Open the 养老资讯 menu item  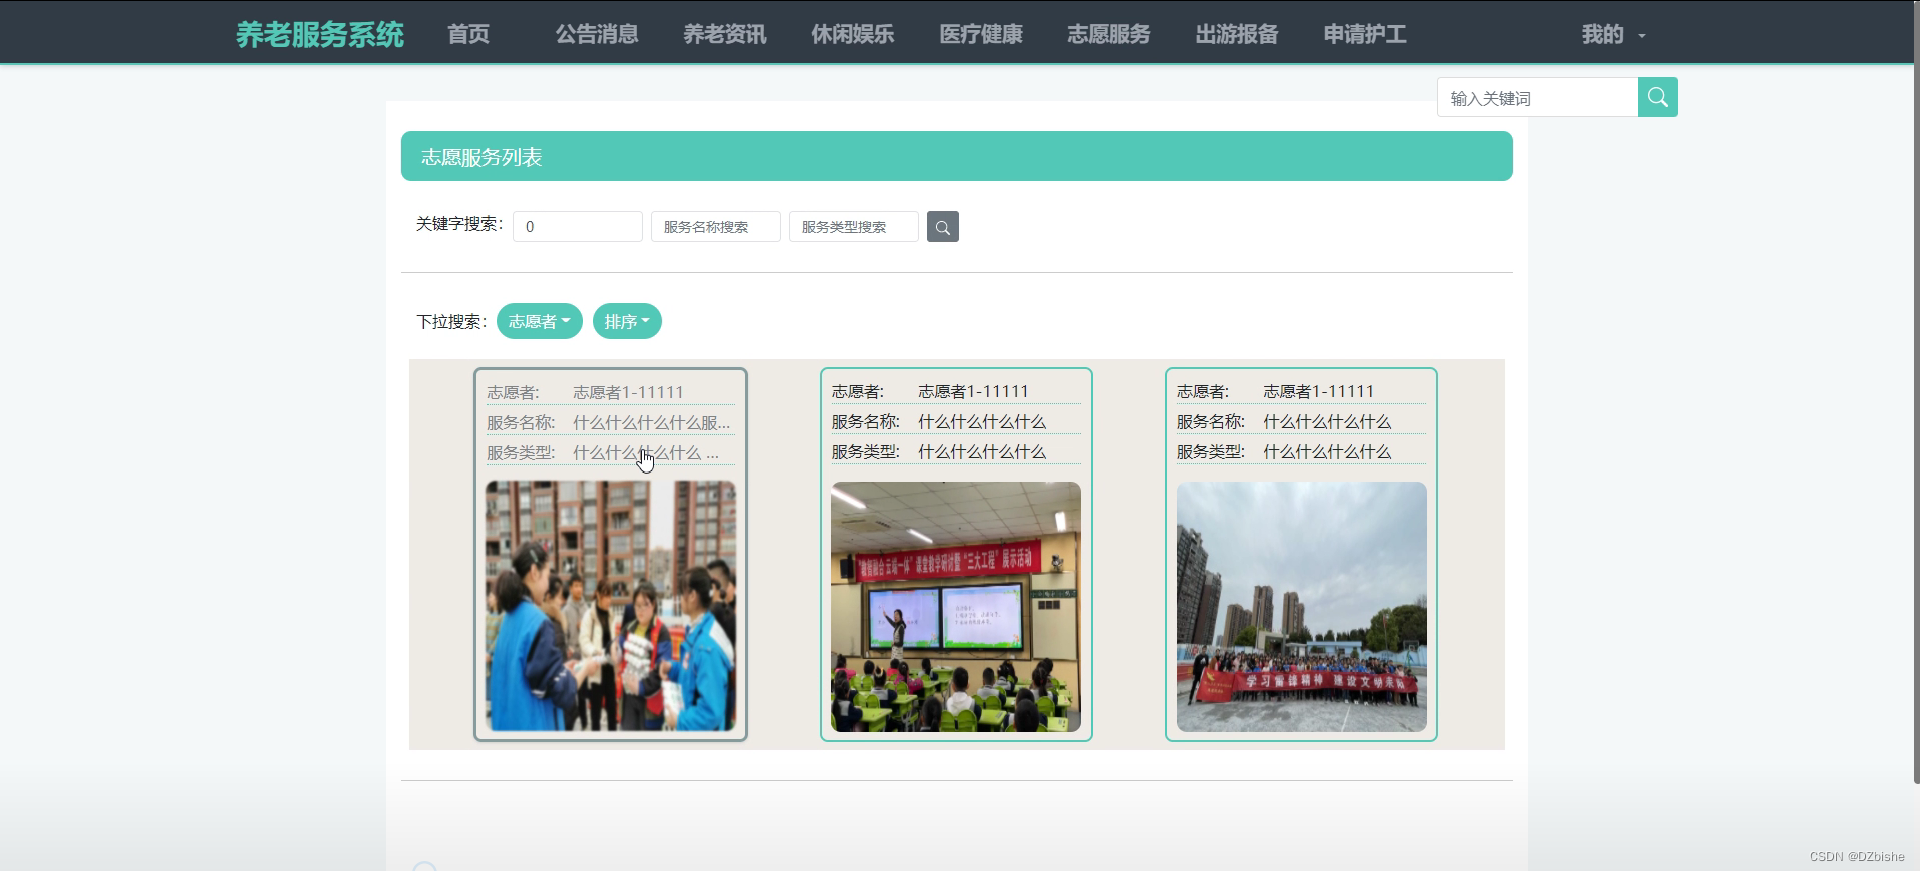click(x=725, y=34)
